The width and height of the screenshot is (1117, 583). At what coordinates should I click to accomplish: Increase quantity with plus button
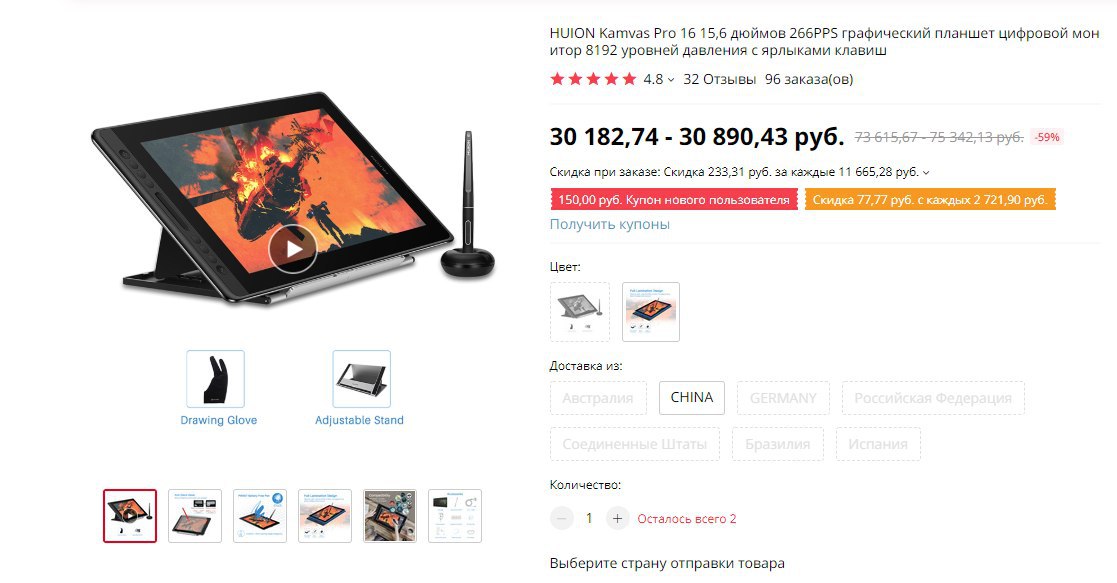(617, 518)
